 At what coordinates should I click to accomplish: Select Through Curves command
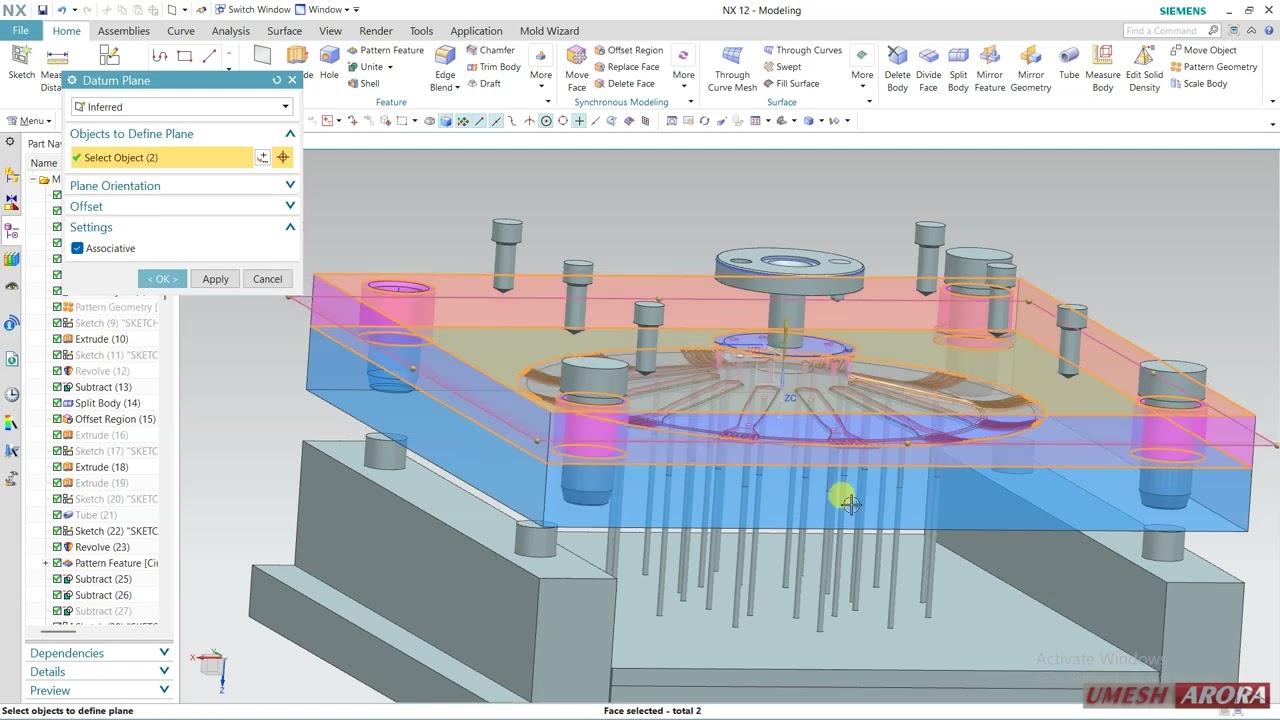point(802,50)
